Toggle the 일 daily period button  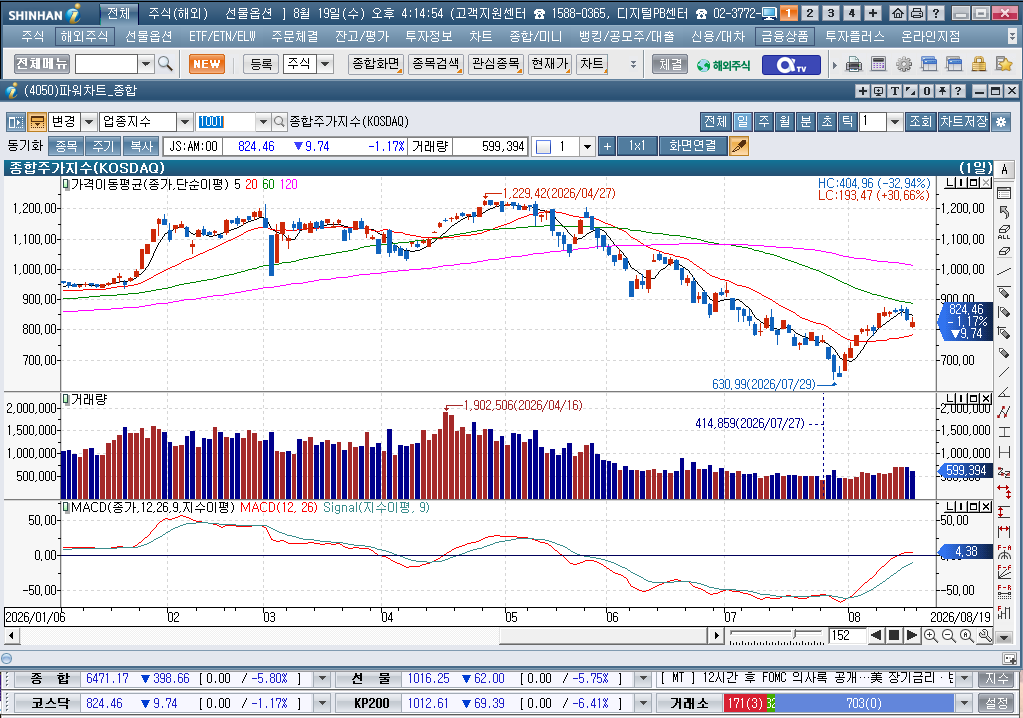click(742, 122)
